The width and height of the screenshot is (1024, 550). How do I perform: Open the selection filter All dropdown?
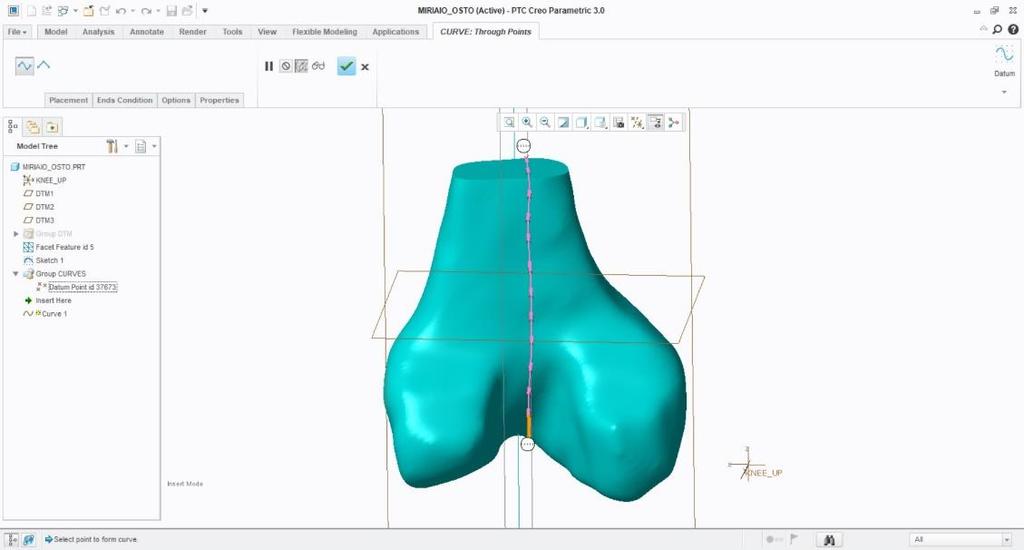point(960,539)
